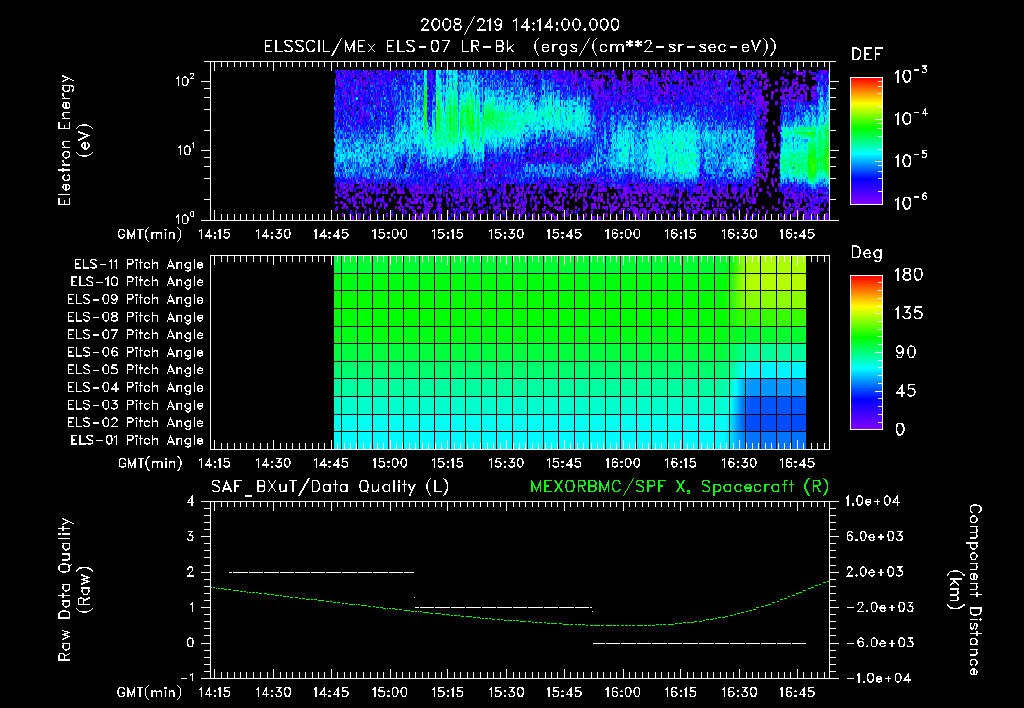Click the Deg pitch angle color bar
Image resolution: width=1024 pixels, height=708 pixels.
point(866,353)
